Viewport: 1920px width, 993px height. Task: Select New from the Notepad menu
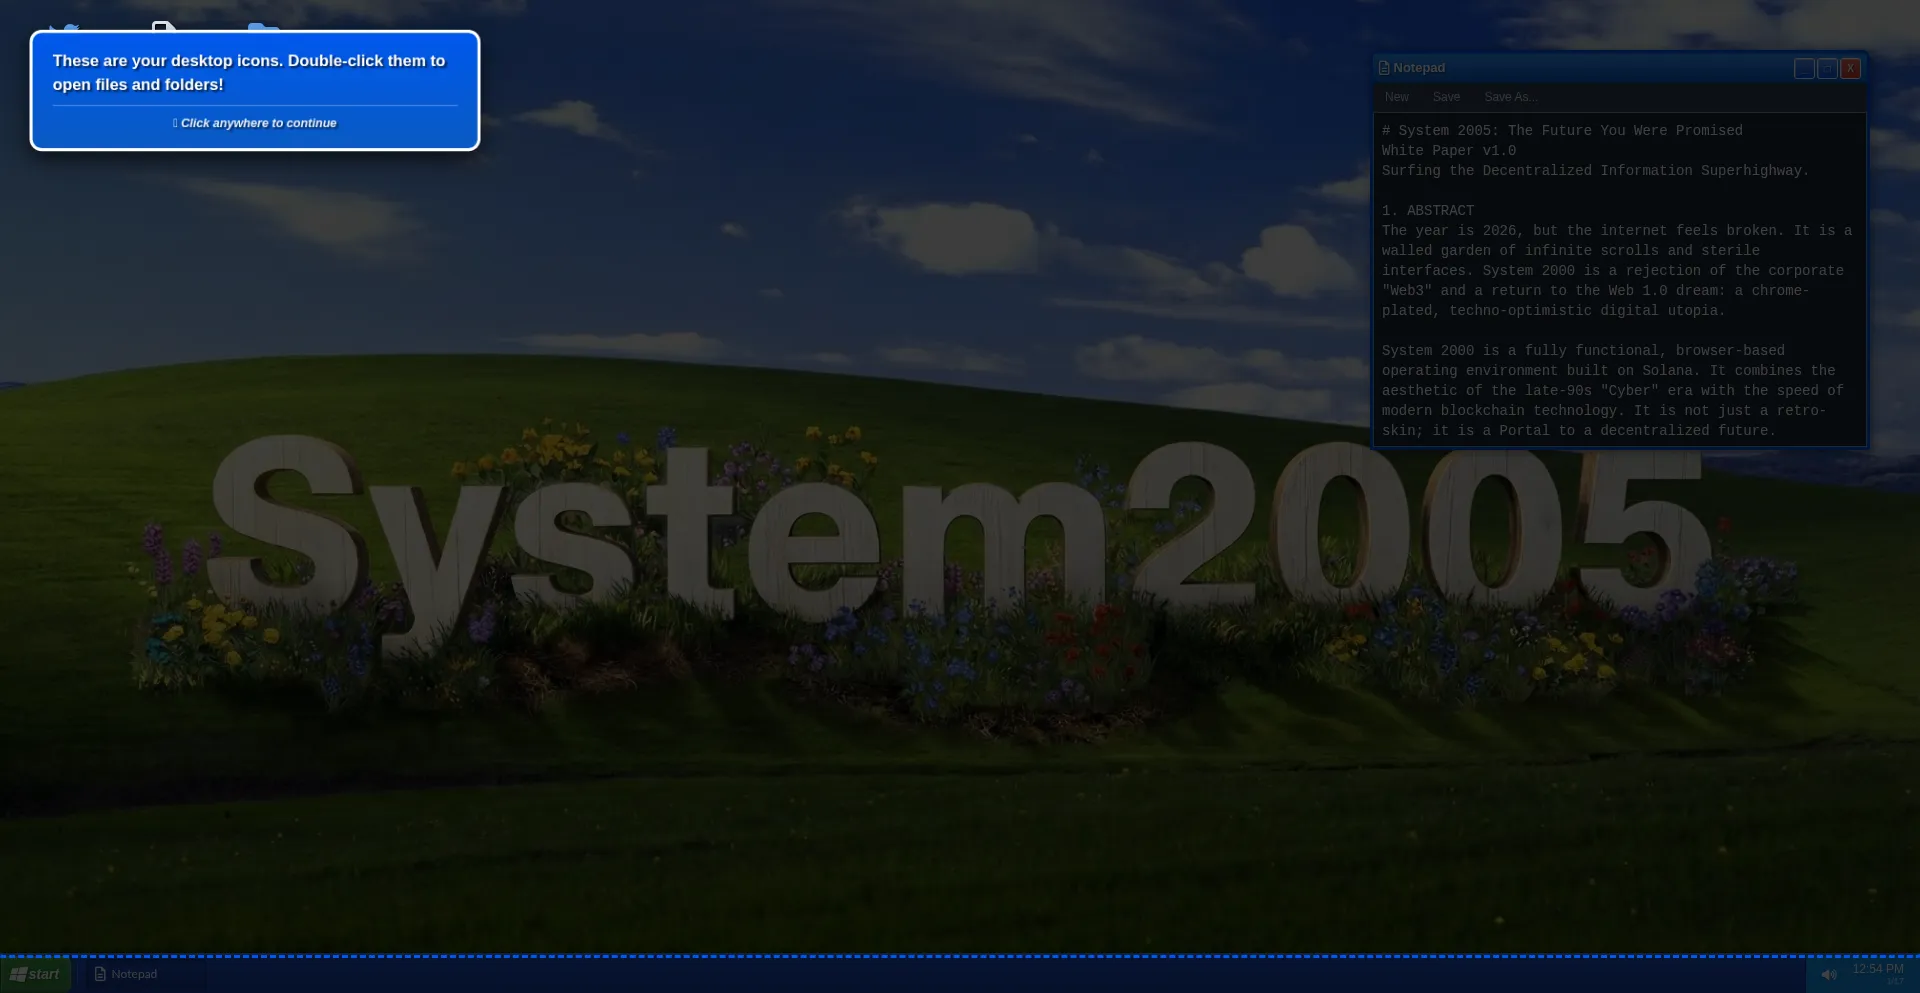click(x=1396, y=97)
